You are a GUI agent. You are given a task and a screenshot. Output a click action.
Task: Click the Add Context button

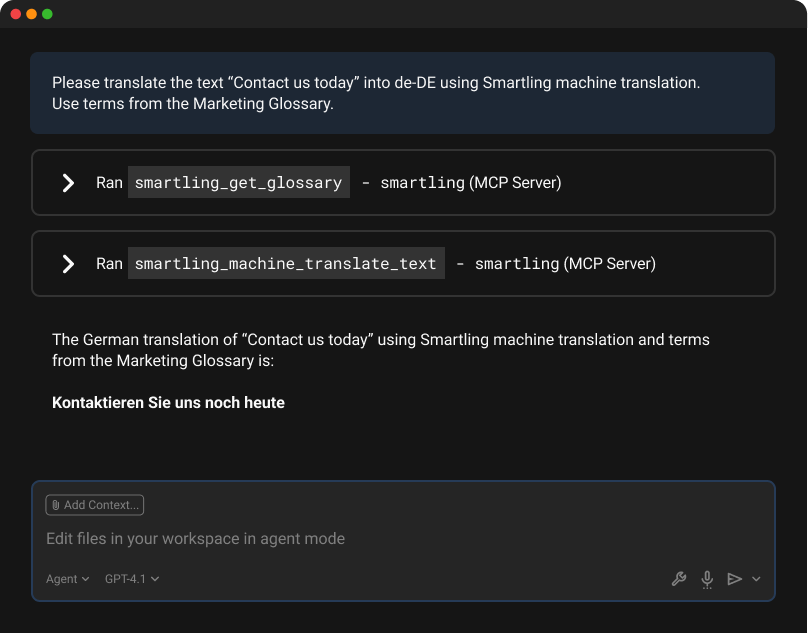tap(94, 505)
